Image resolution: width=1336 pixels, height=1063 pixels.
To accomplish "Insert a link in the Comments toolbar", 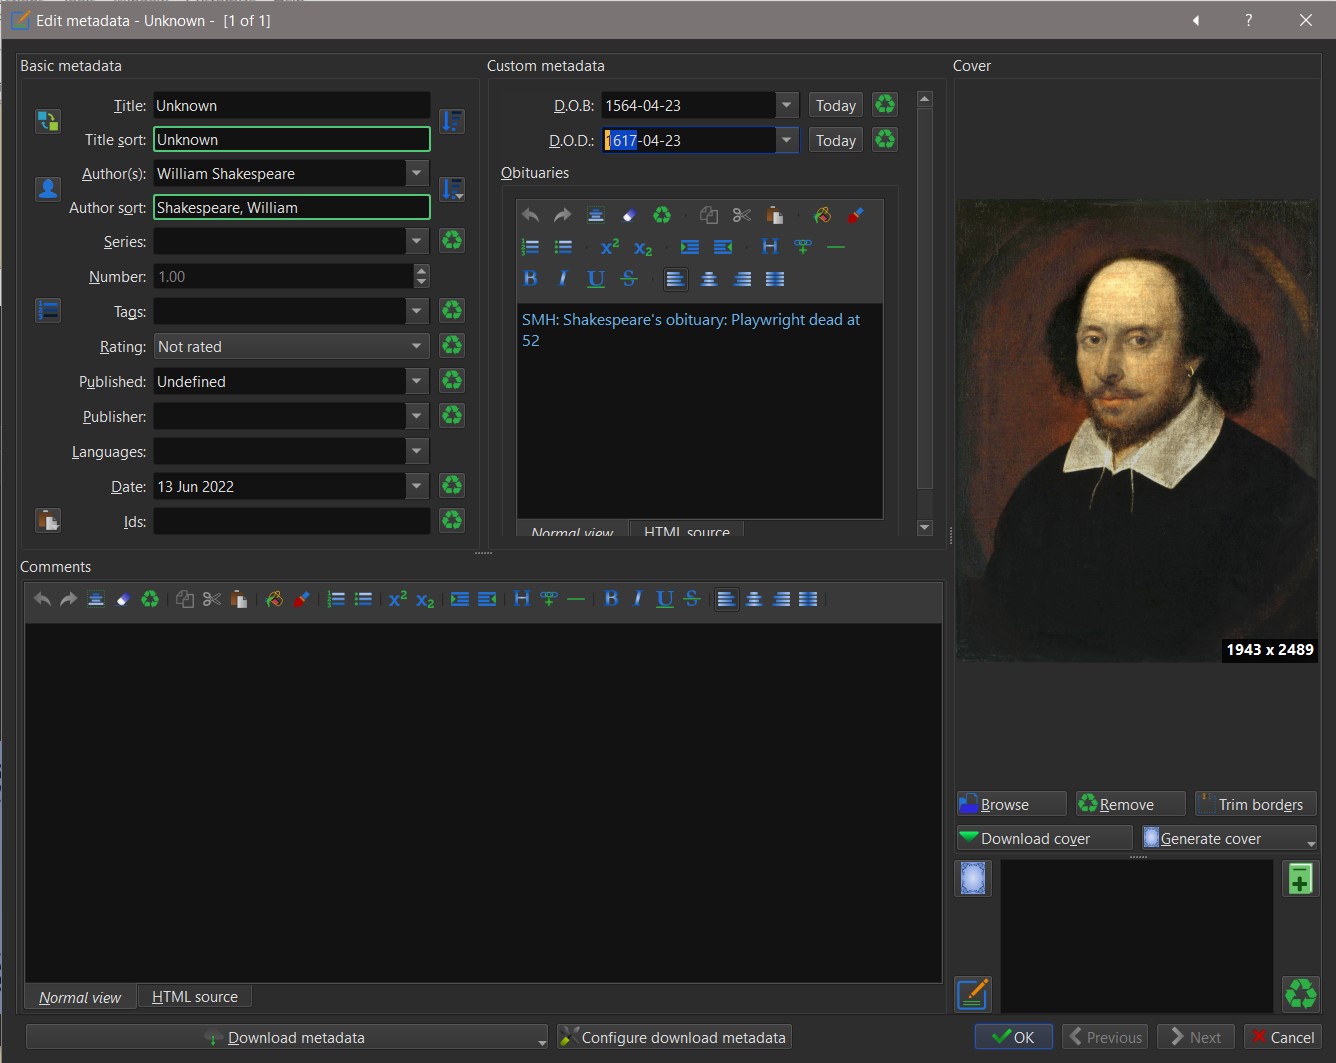I will [x=549, y=599].
